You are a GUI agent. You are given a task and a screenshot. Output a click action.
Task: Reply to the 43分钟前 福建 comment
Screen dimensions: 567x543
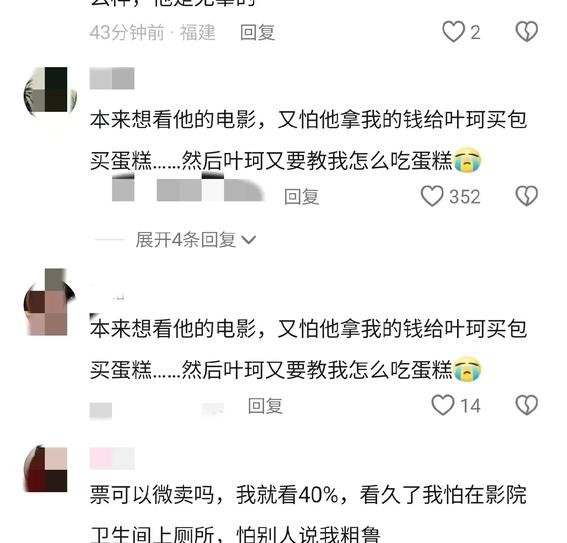(257, 33)
